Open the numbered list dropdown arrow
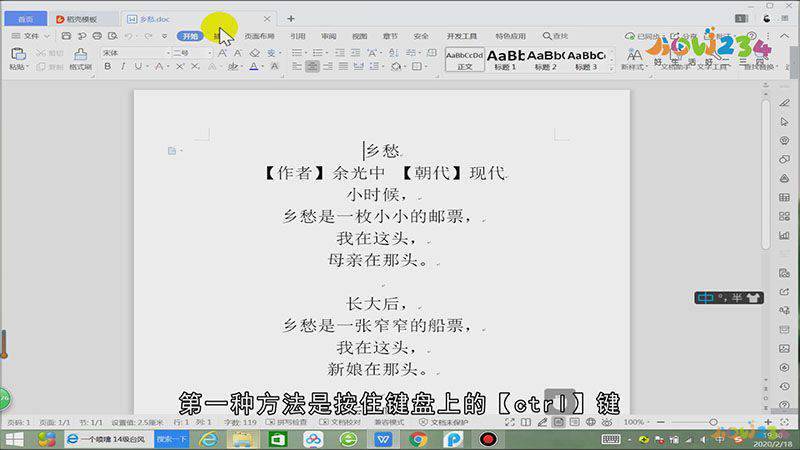 pos(327,53)
